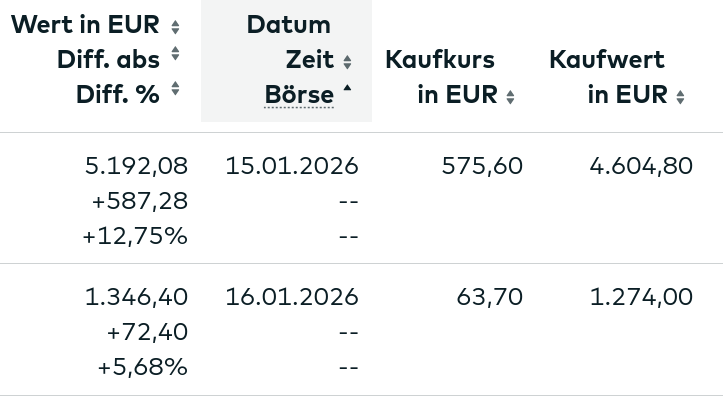723x402 pixels.
Task: Click the Börse ascending sort arrow
Action: click(347, 91)
